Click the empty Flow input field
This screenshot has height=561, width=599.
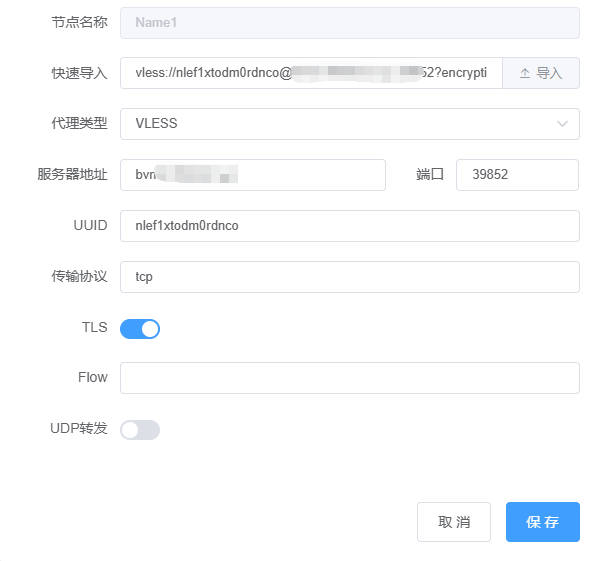coord(350,378)
